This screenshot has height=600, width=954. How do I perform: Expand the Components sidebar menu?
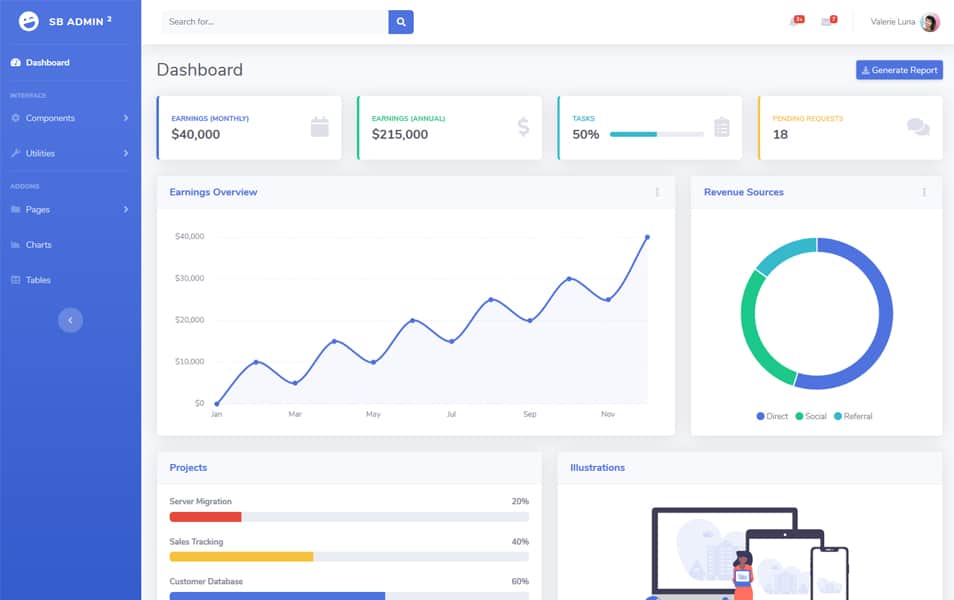click(70, 118)
